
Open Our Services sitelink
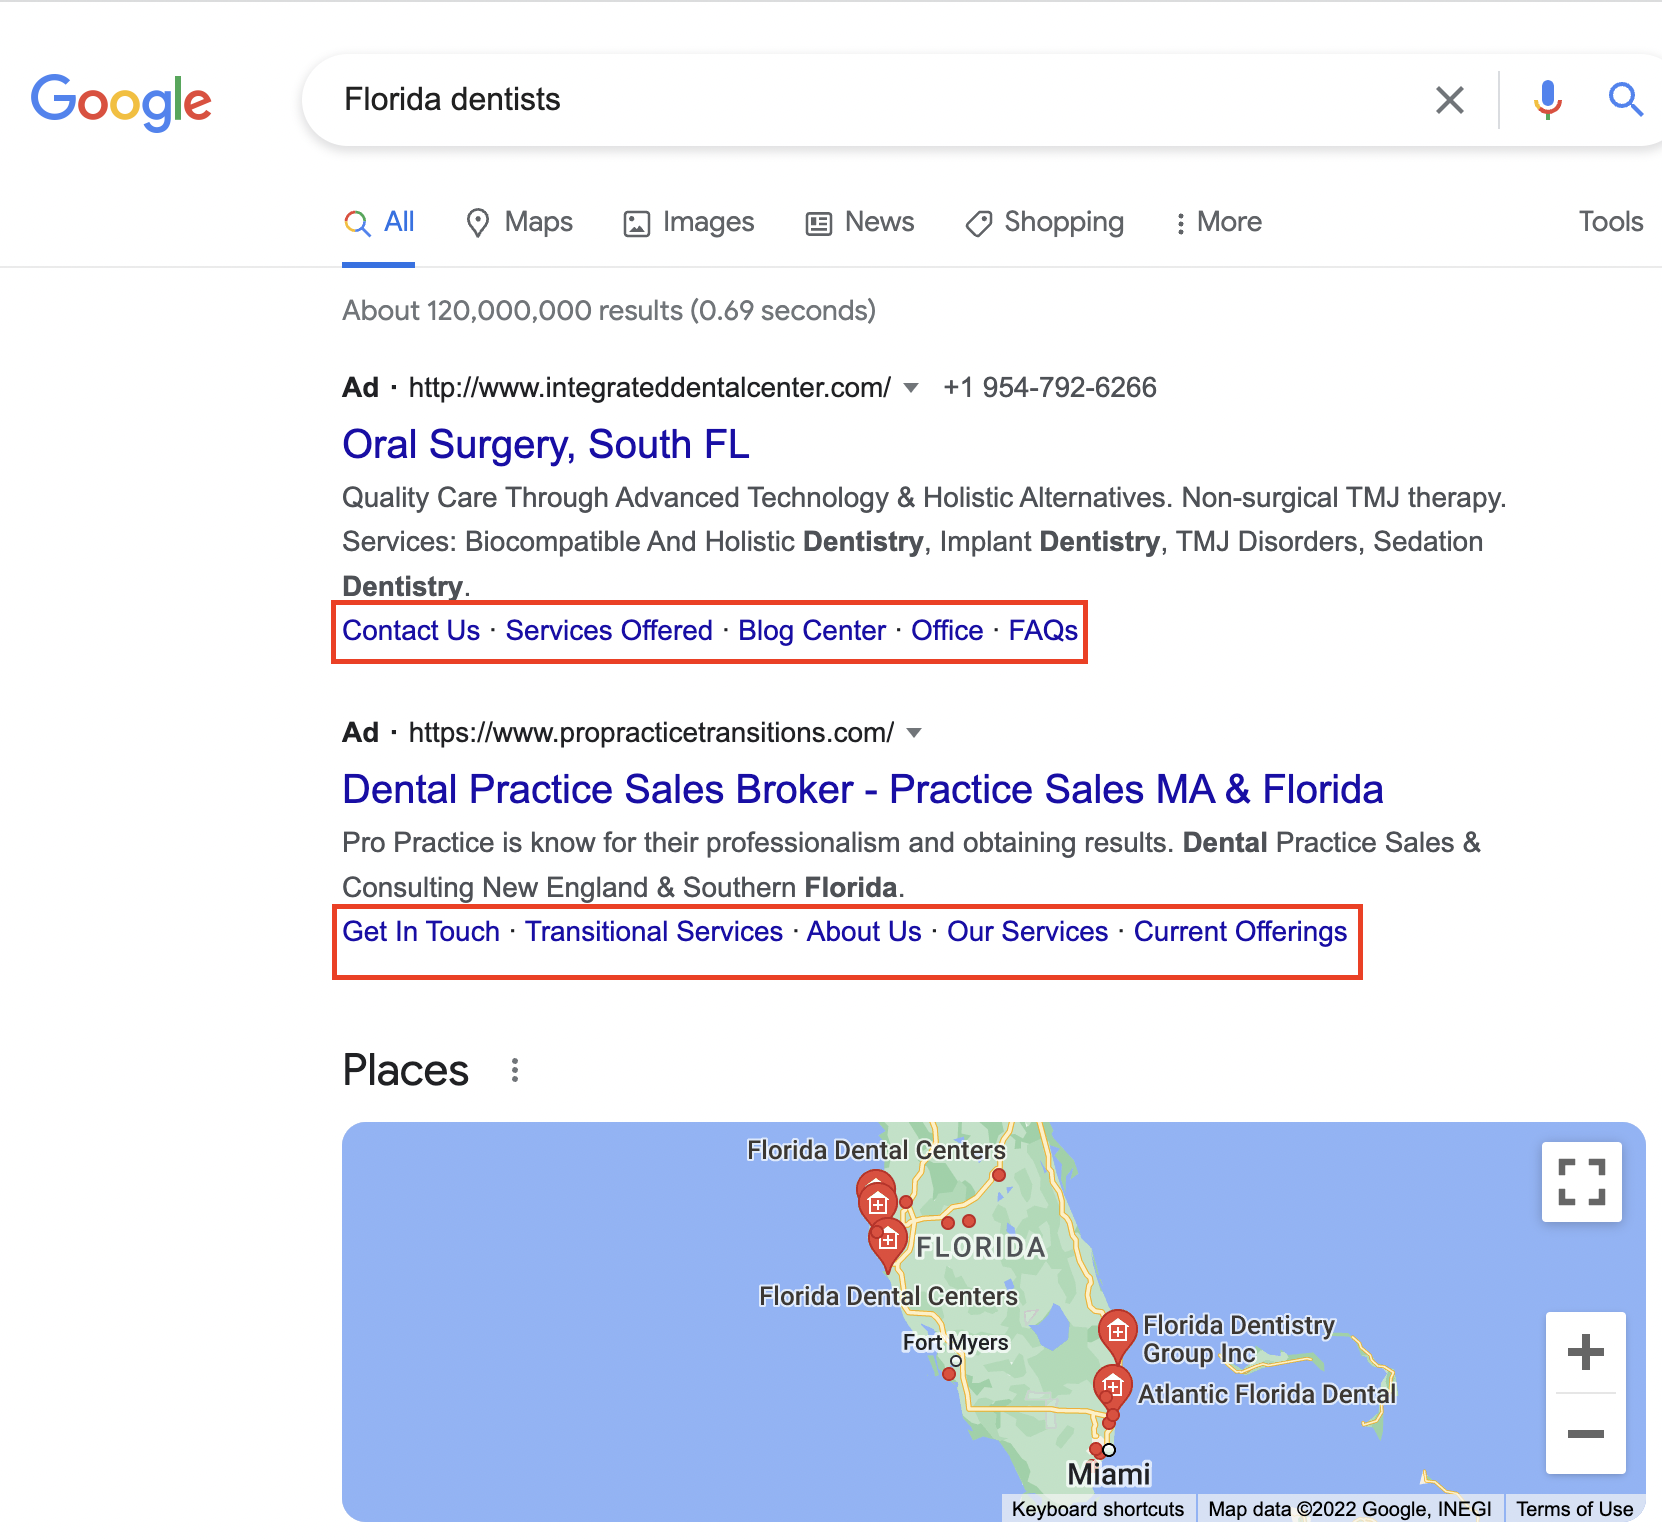tap(1028, 932)
